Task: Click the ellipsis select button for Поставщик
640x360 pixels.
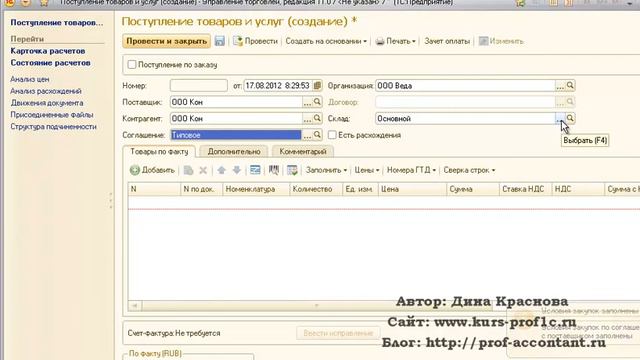Action: point(307,102)
